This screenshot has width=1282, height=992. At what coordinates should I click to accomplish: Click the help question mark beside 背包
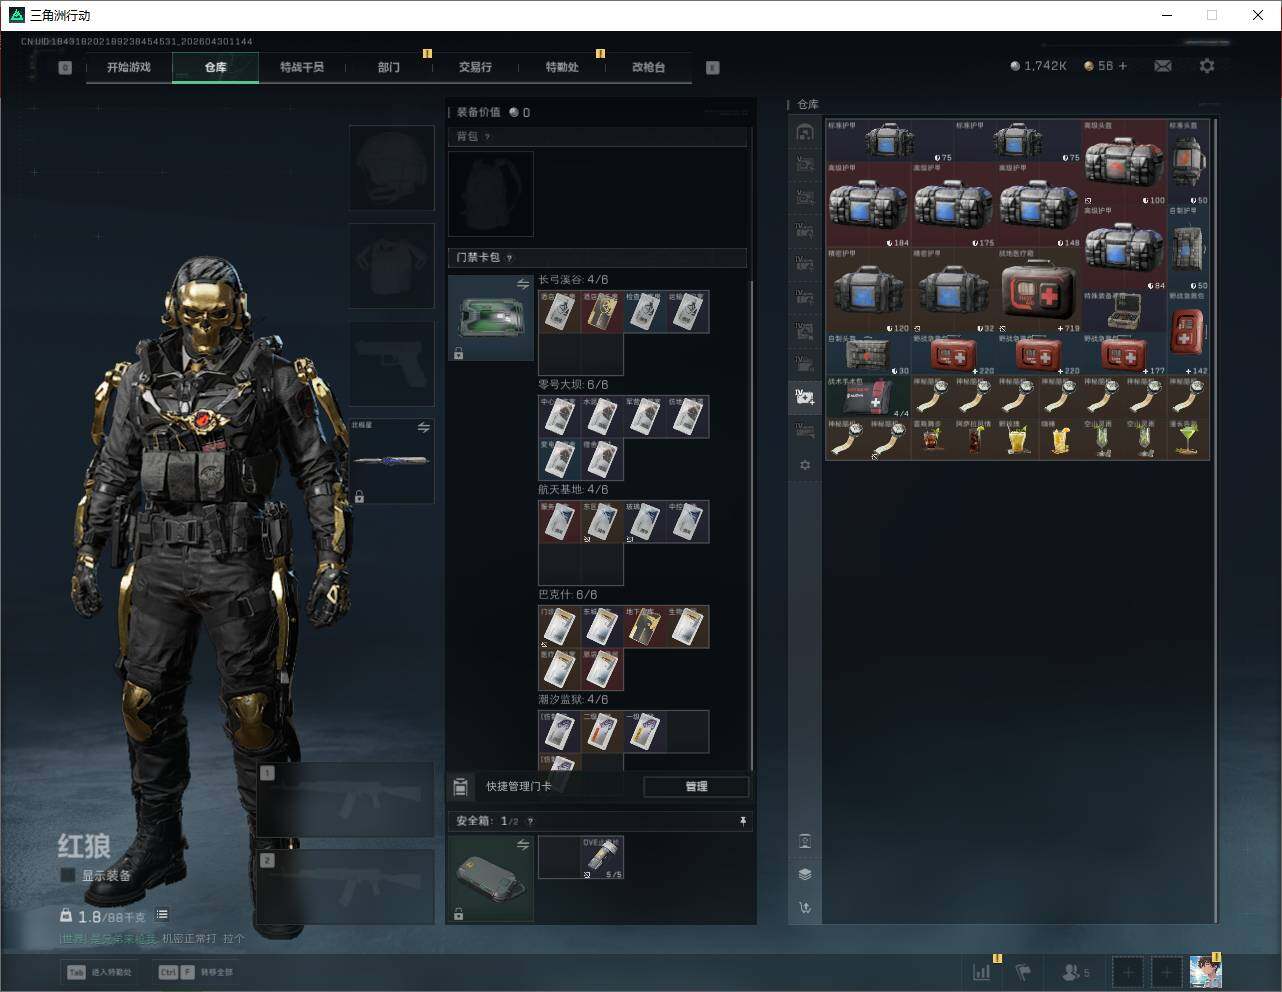[x=487, y=137]
